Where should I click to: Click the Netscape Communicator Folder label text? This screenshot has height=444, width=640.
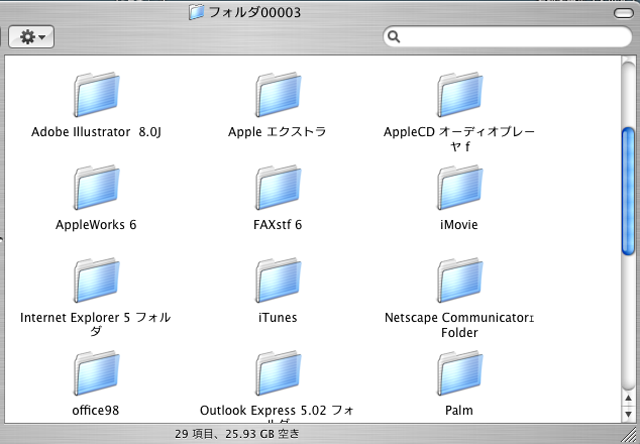point(459,325)
